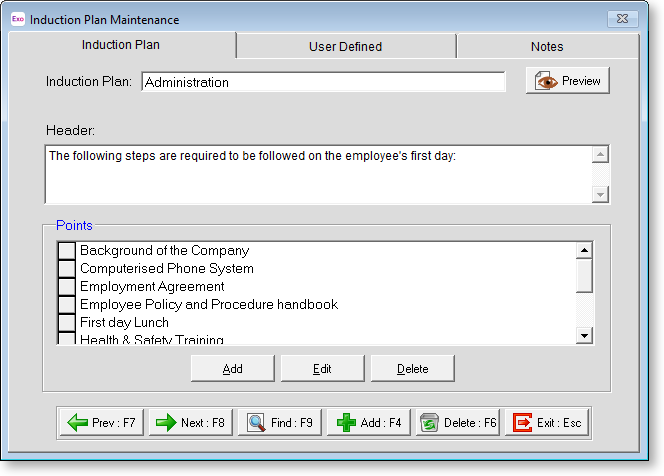Click the Exo application icon in title bar
This screenshot has height=476, width=664.
[x=17, y=19]
